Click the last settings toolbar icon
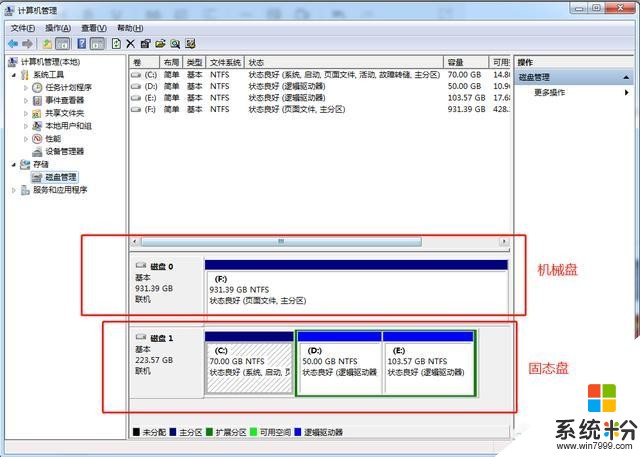The width and height of the screenshot is (640, 457). (190, 43)
